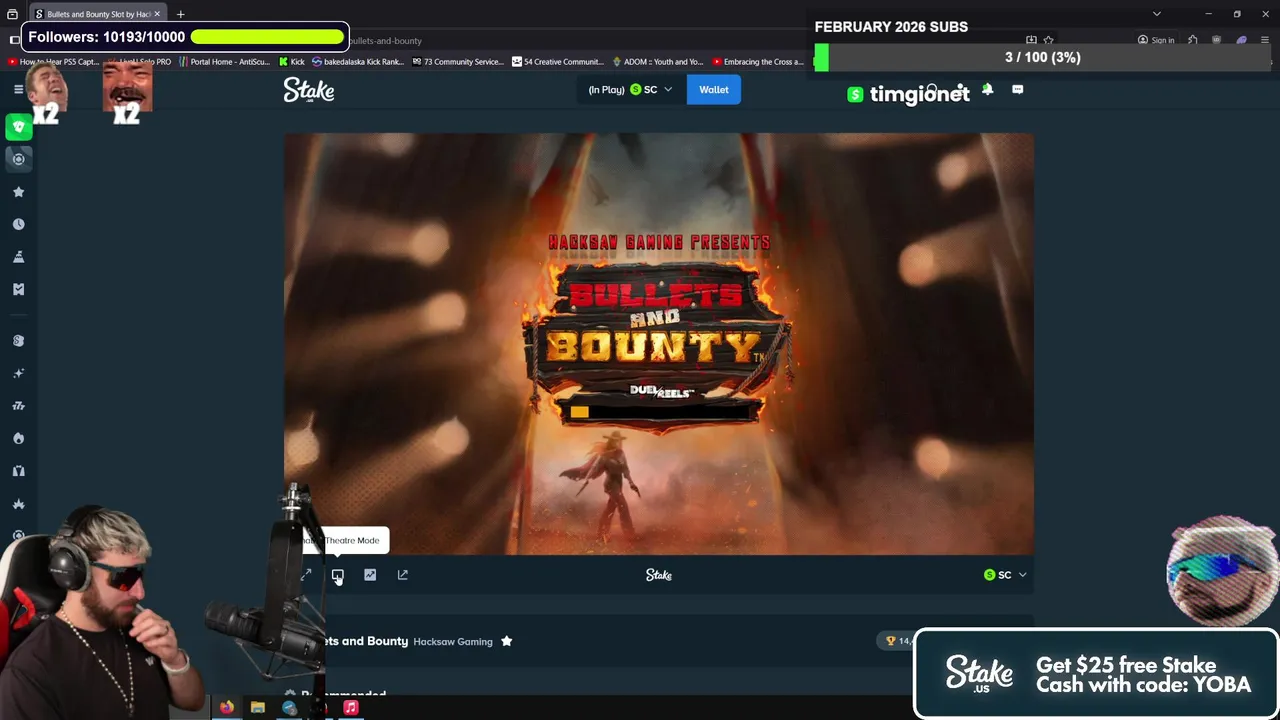1280x720 pixels.
Task: Open File Explorer from the taskbar
Action: pos(258,708)
